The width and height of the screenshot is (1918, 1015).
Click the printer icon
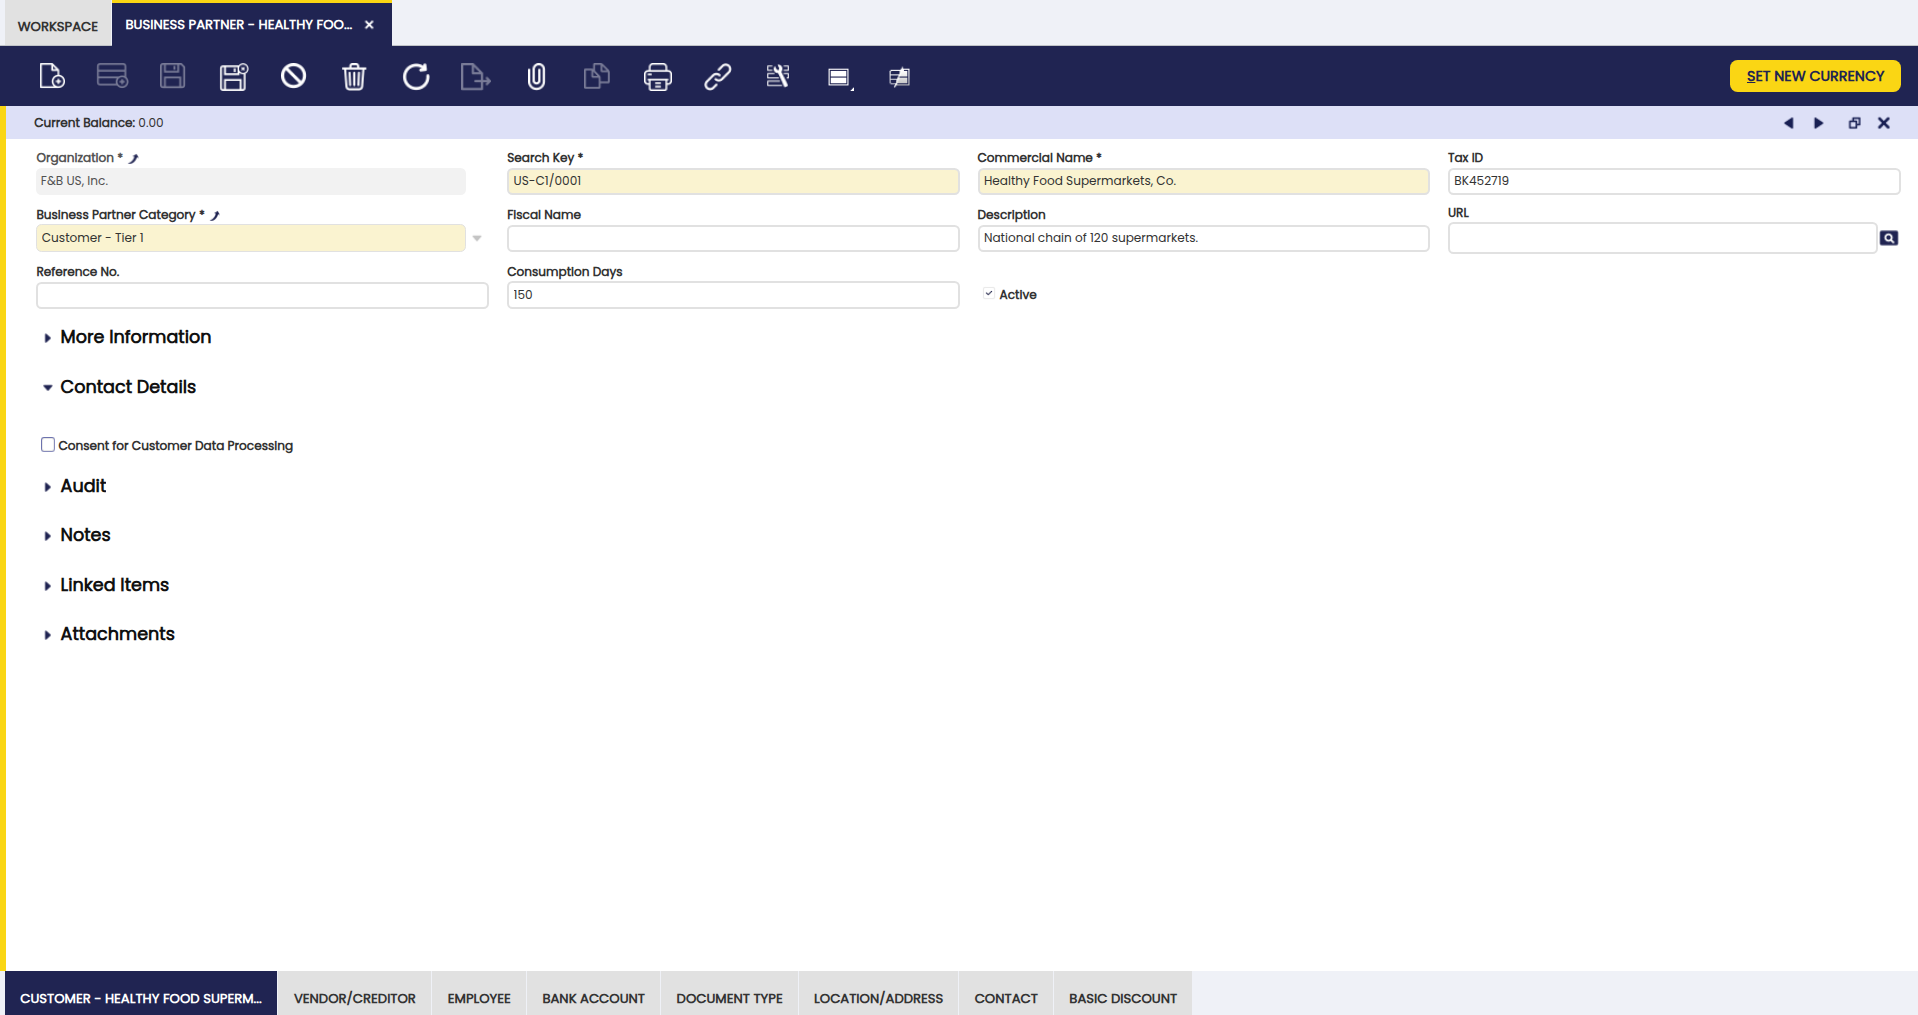657,76
